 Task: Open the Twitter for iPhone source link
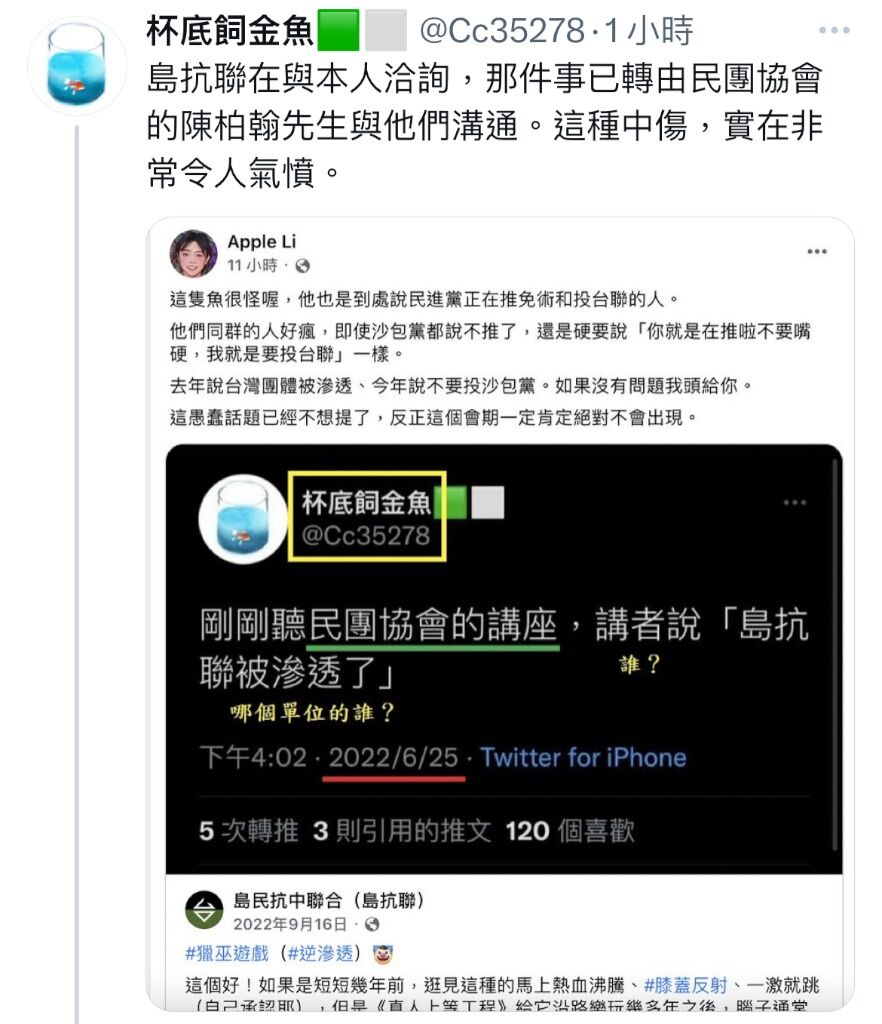coord(584,758)
